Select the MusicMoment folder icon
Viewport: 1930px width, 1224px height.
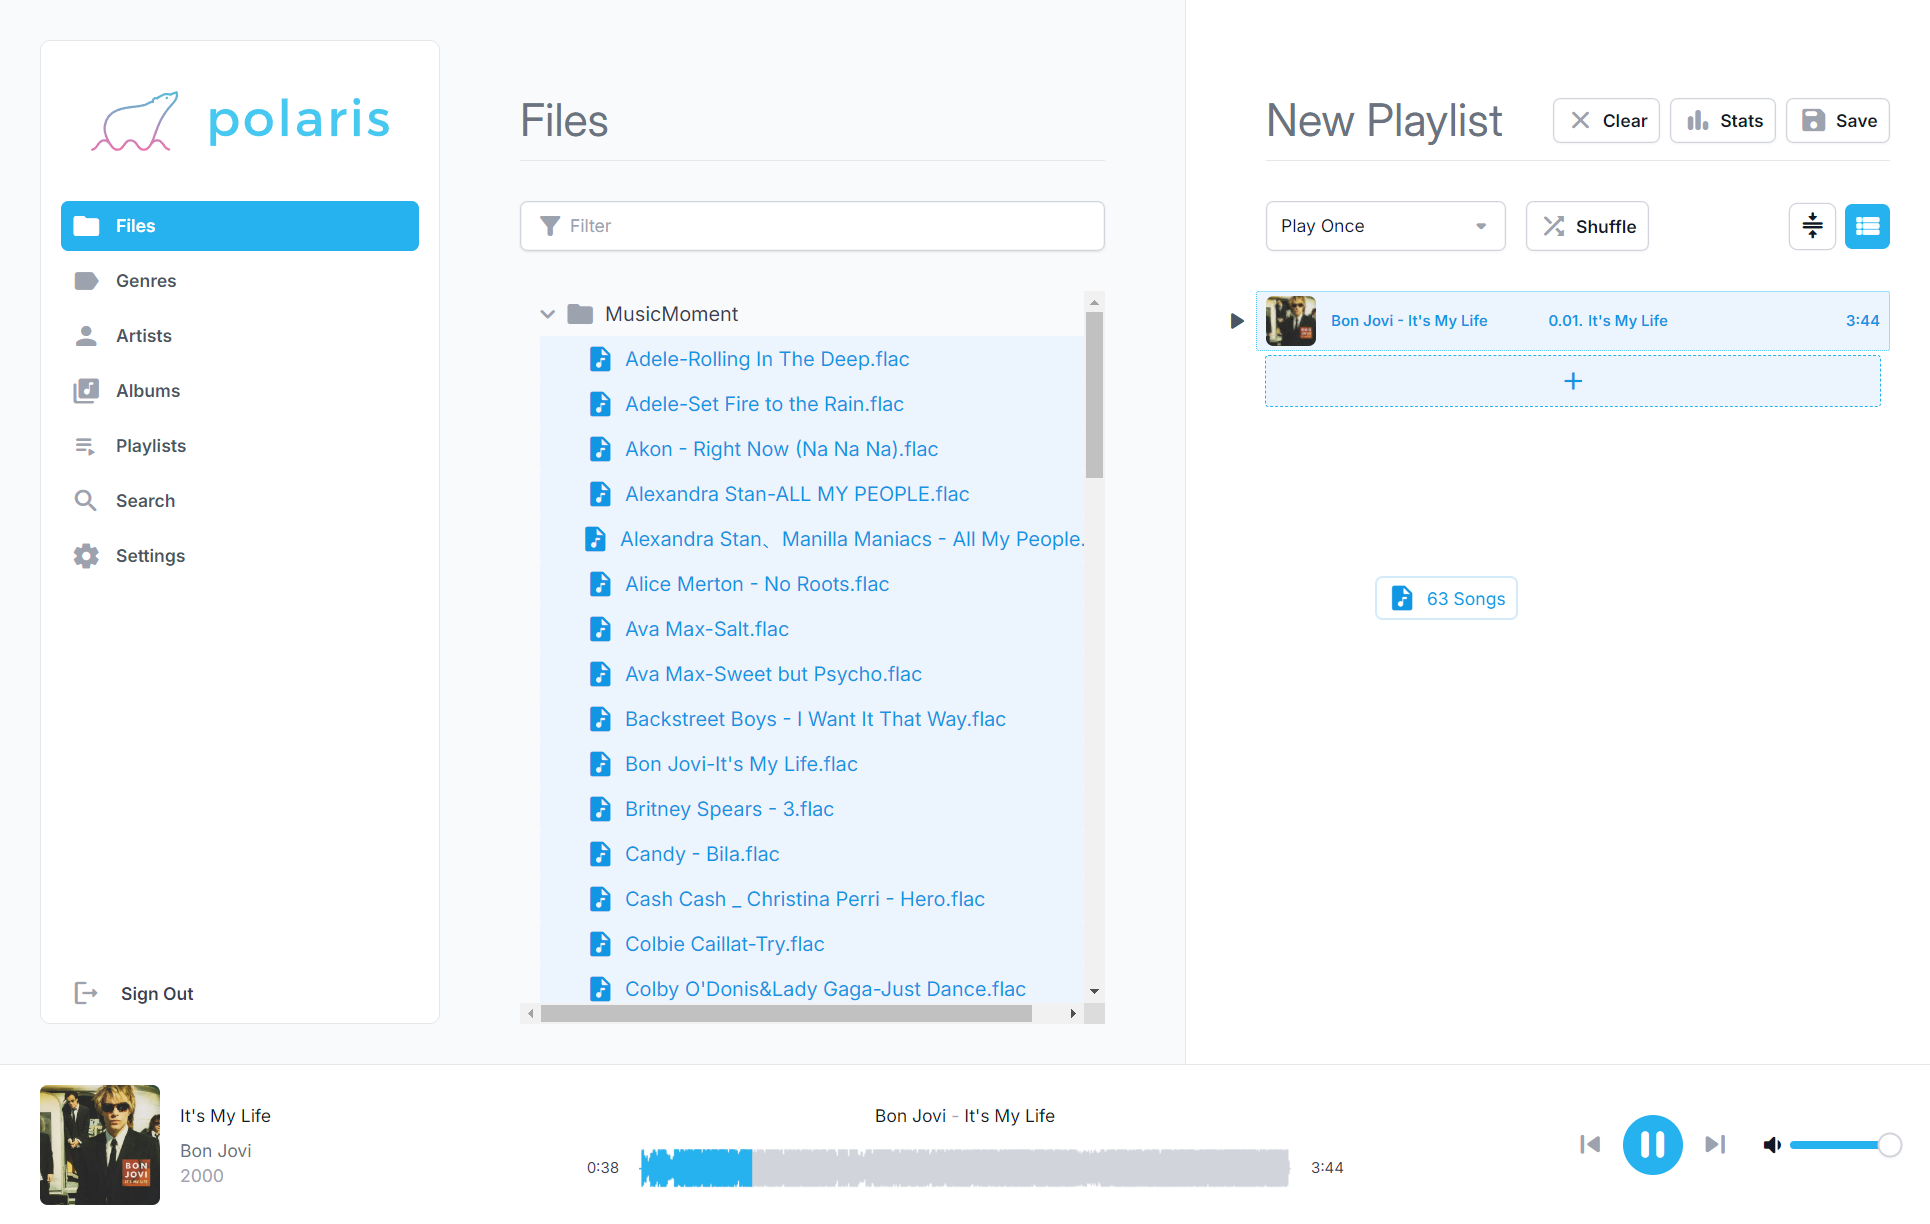tap(580, 314)
